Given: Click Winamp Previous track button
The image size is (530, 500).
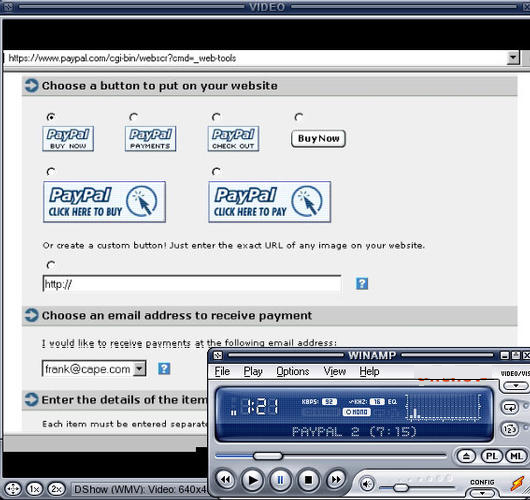Looking at the screenshot, I should click(225, 479).
